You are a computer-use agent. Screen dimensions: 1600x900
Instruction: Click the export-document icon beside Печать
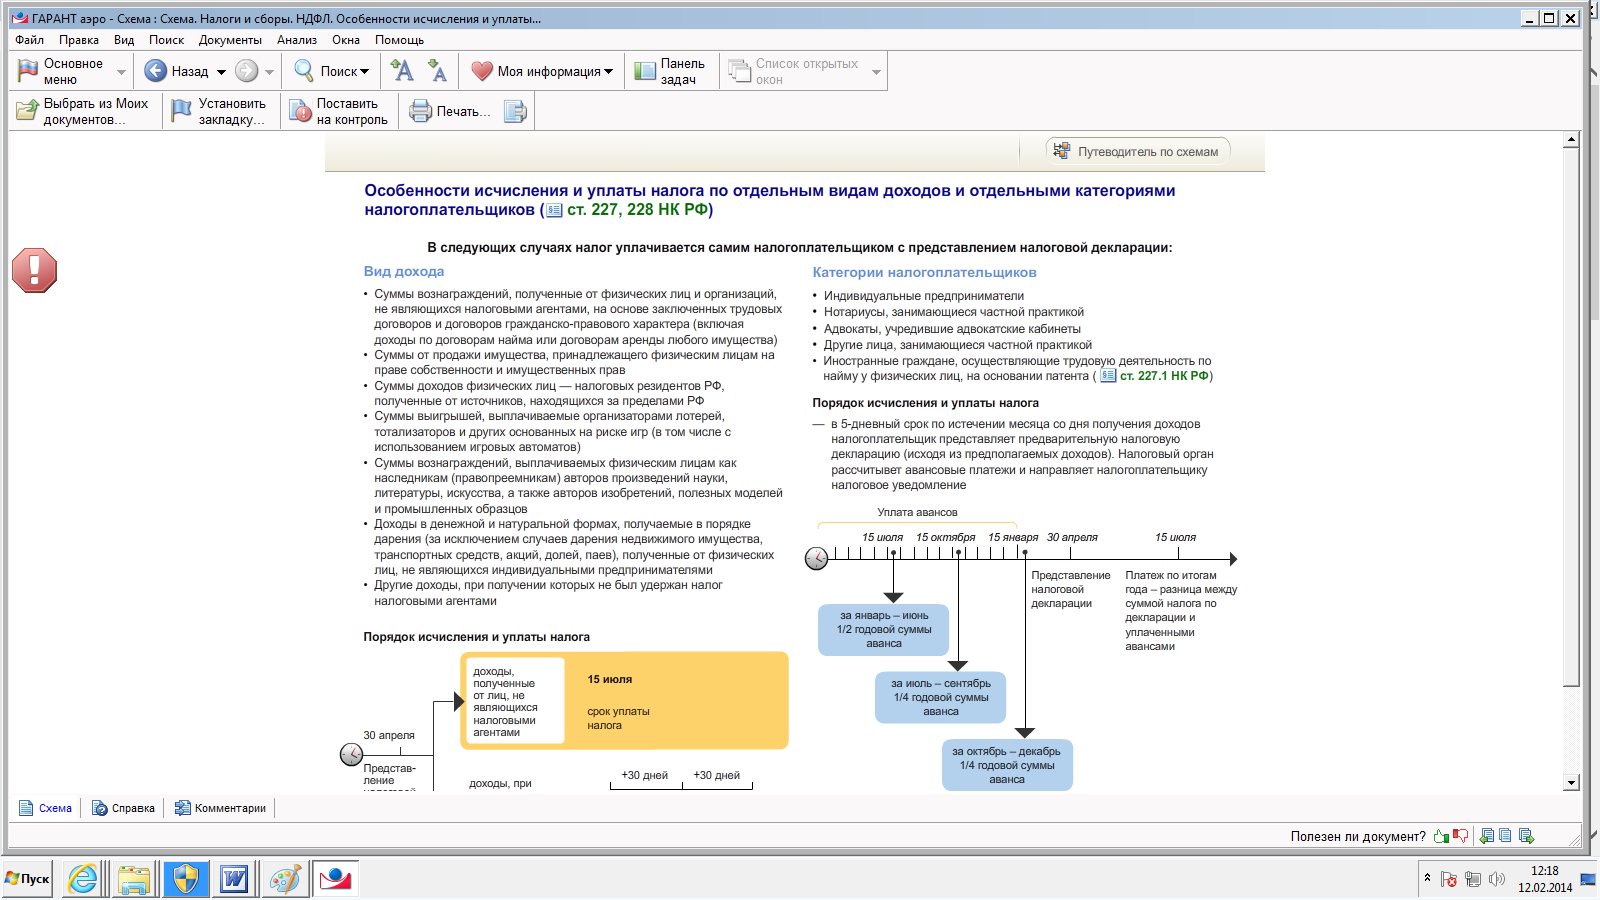coord(515,111)
